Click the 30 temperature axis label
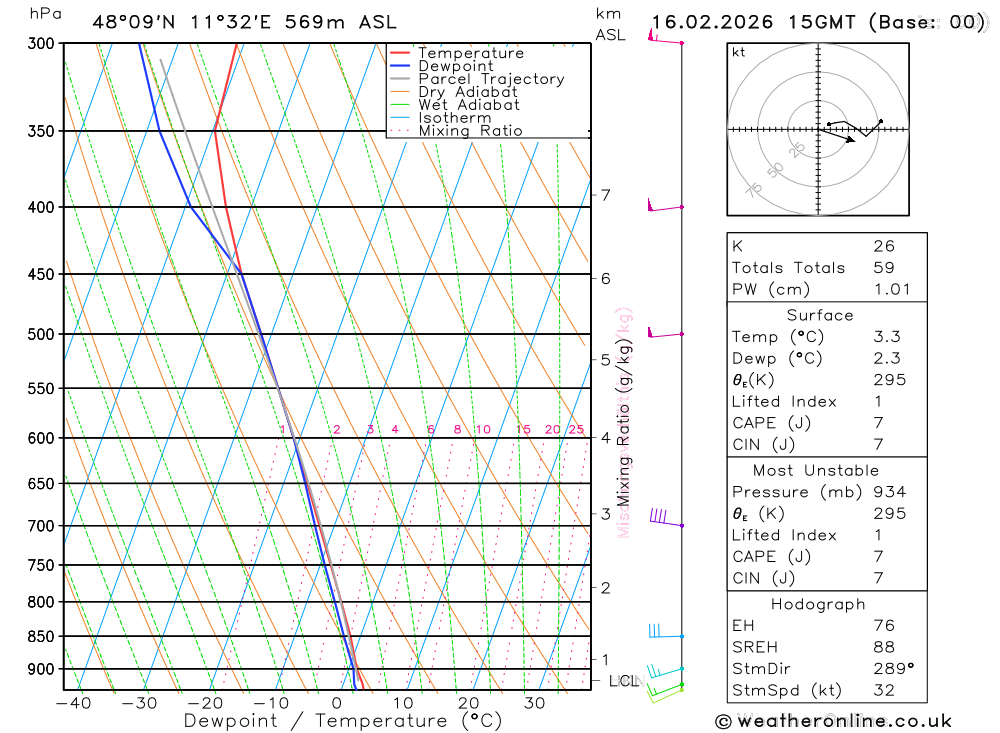 click(534, 704)
